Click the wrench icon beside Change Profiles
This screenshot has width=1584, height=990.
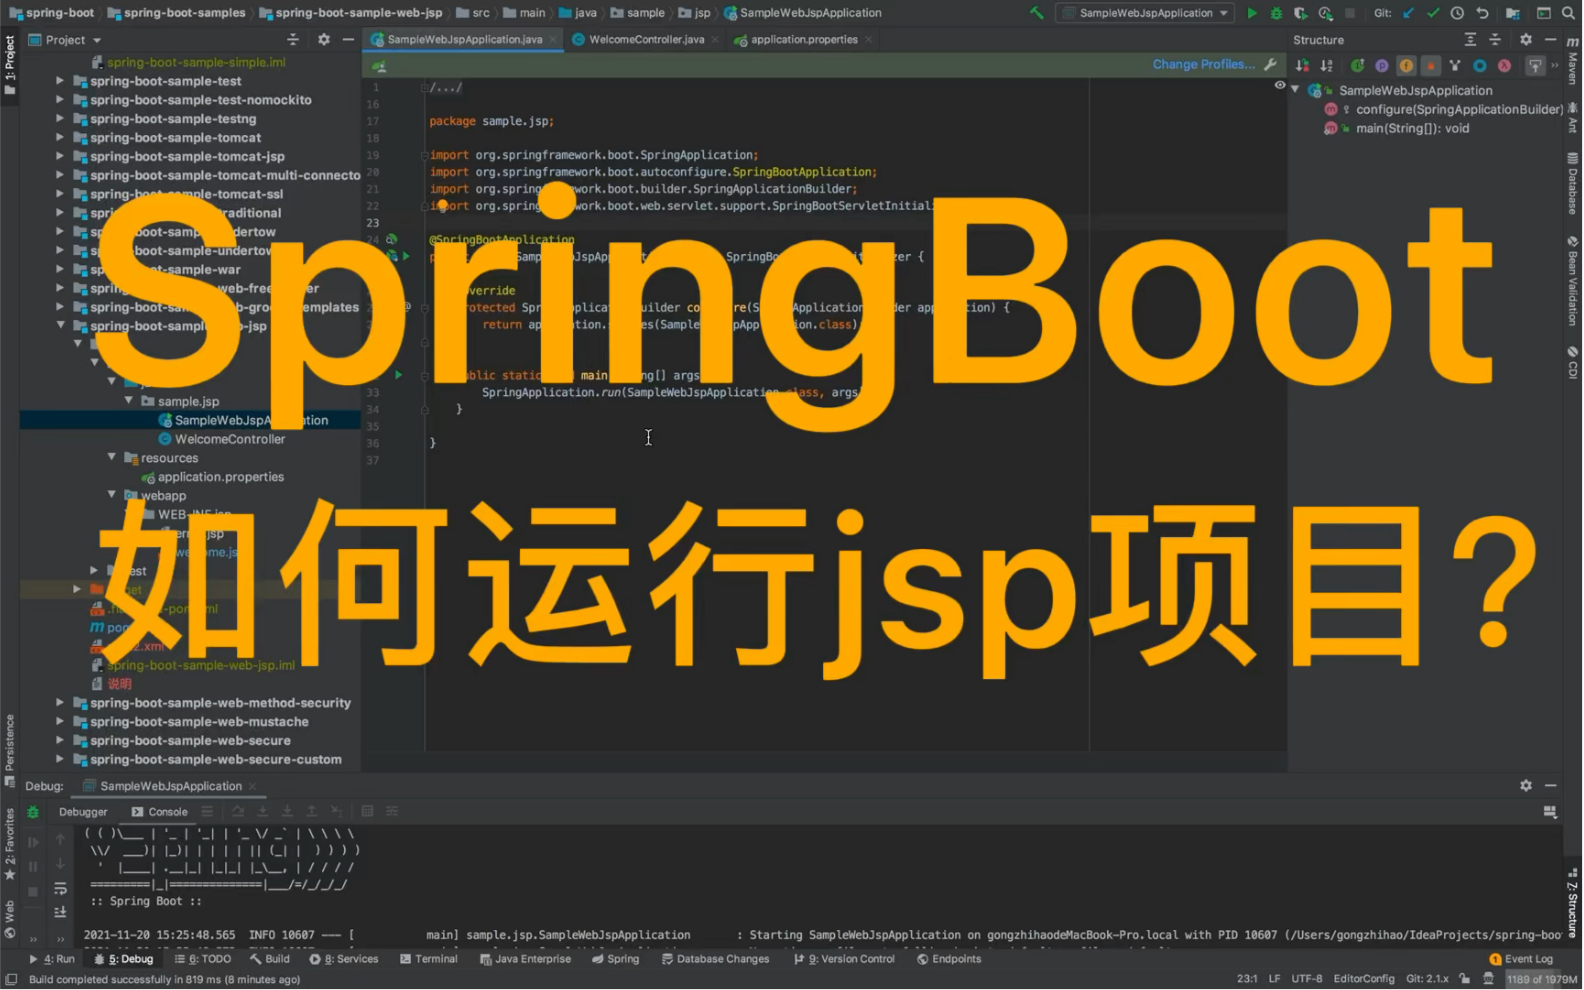tap(1270, 64)
